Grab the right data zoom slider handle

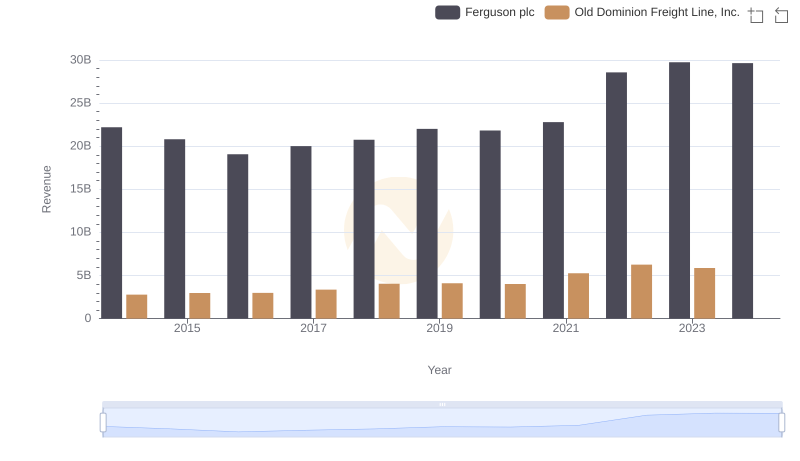(x=781, y=423)
